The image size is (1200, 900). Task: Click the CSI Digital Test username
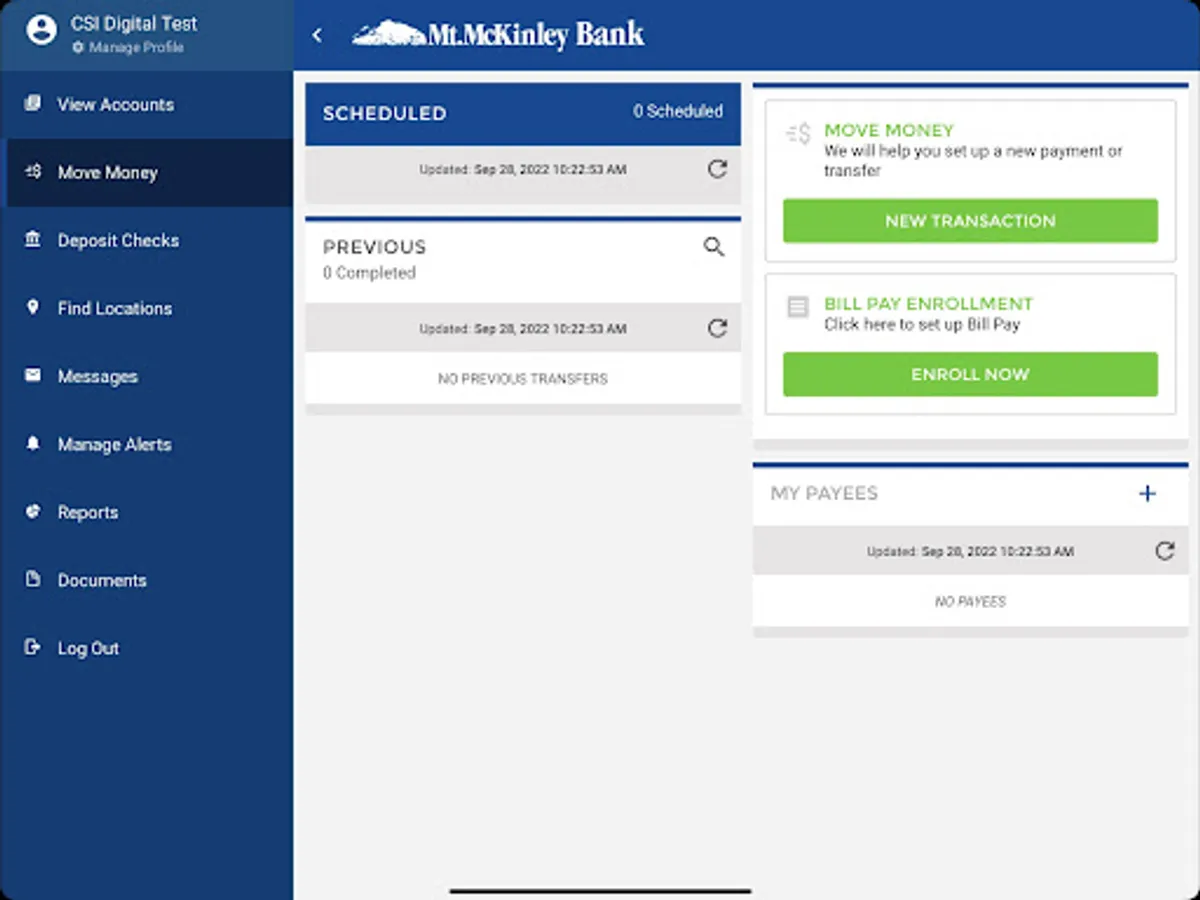(134, 23)
